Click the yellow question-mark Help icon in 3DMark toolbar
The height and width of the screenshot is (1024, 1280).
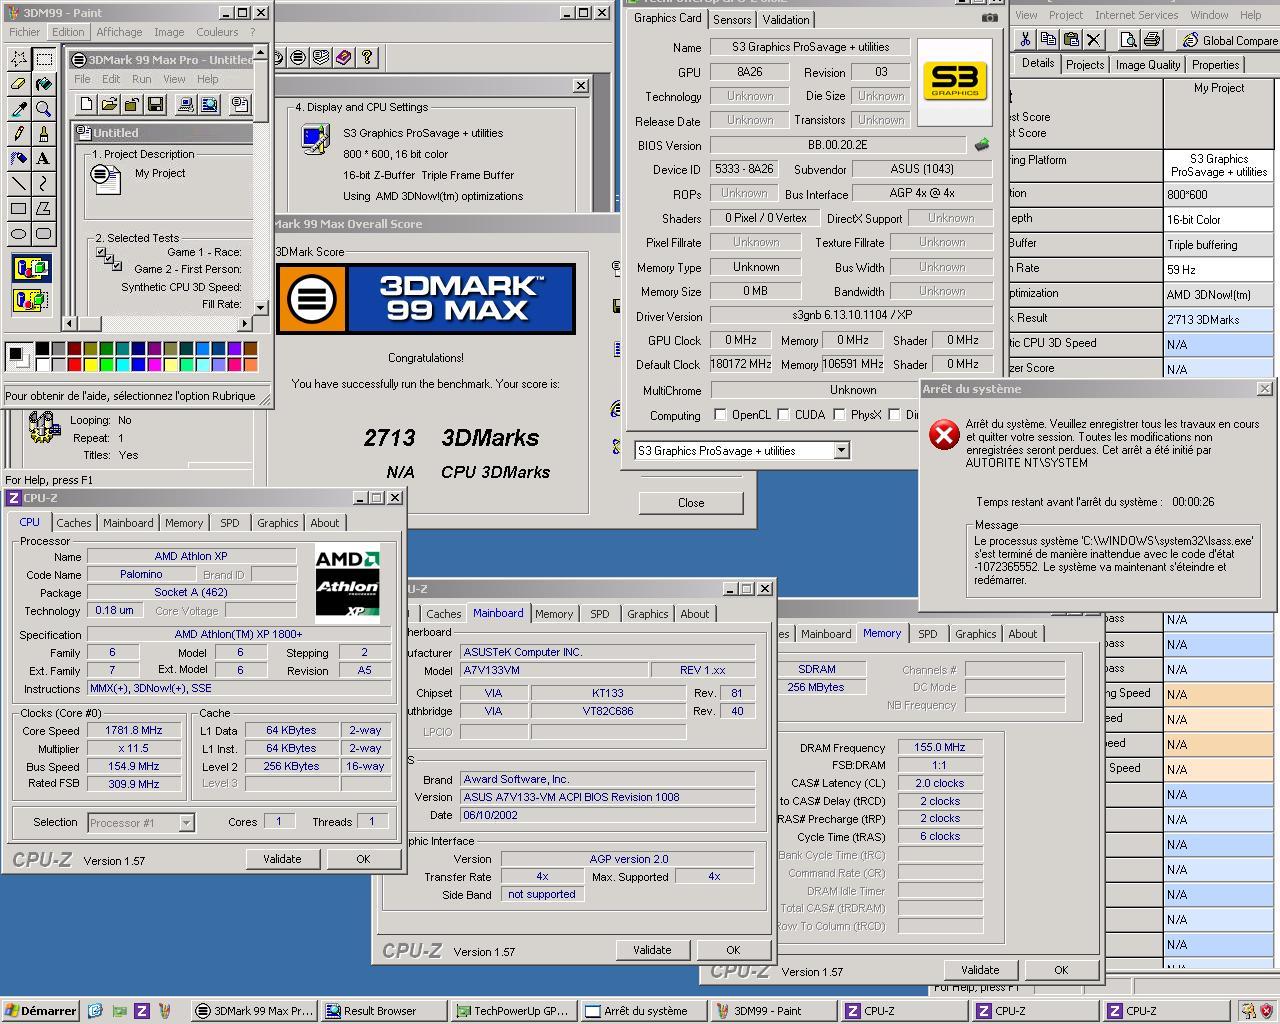(x=367, y=58)
